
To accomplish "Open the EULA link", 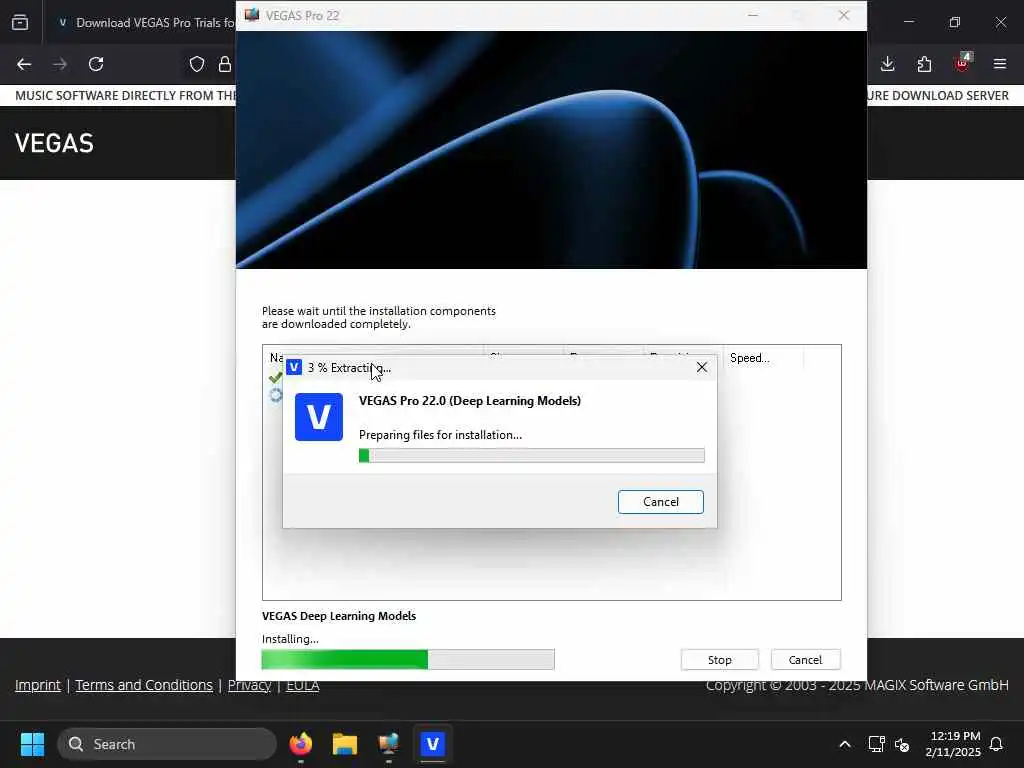I will click(x=303, y=685).
